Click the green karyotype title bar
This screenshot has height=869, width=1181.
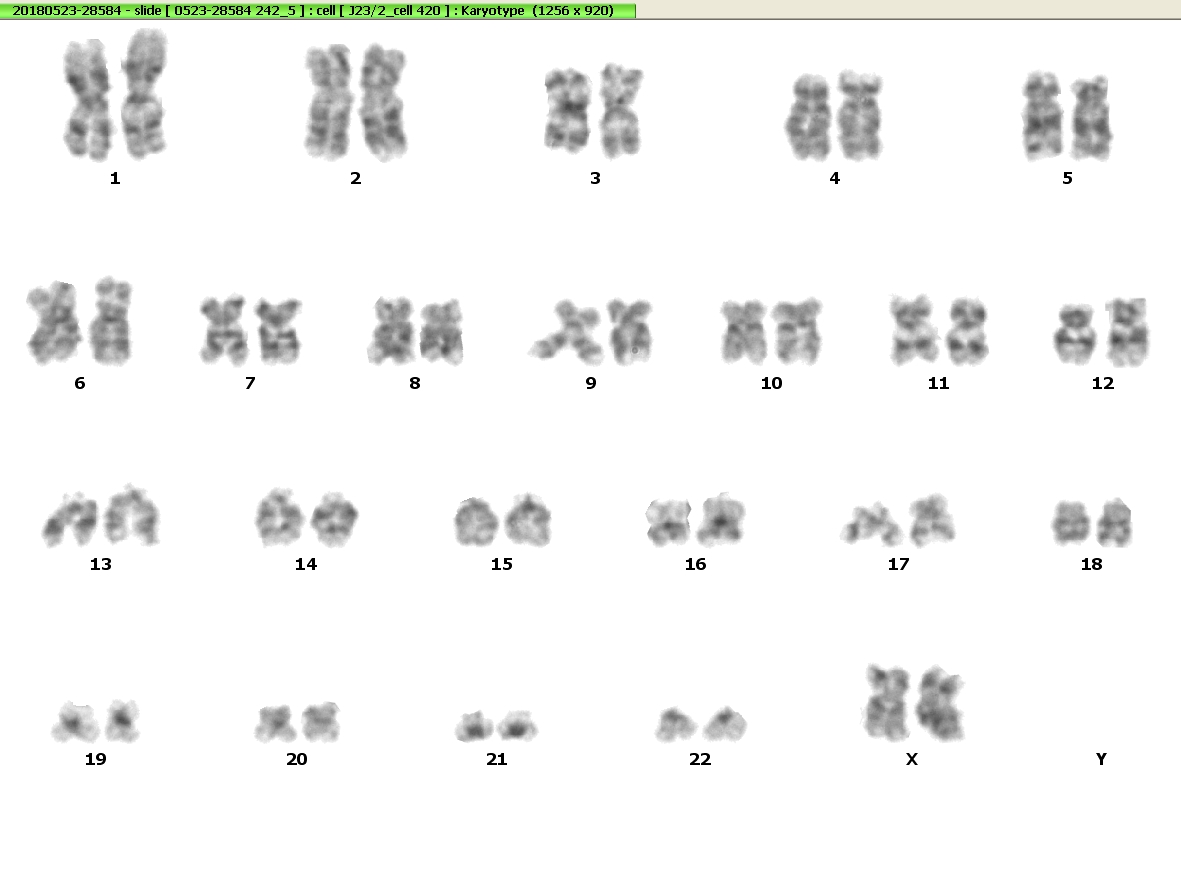pos(317,11)
